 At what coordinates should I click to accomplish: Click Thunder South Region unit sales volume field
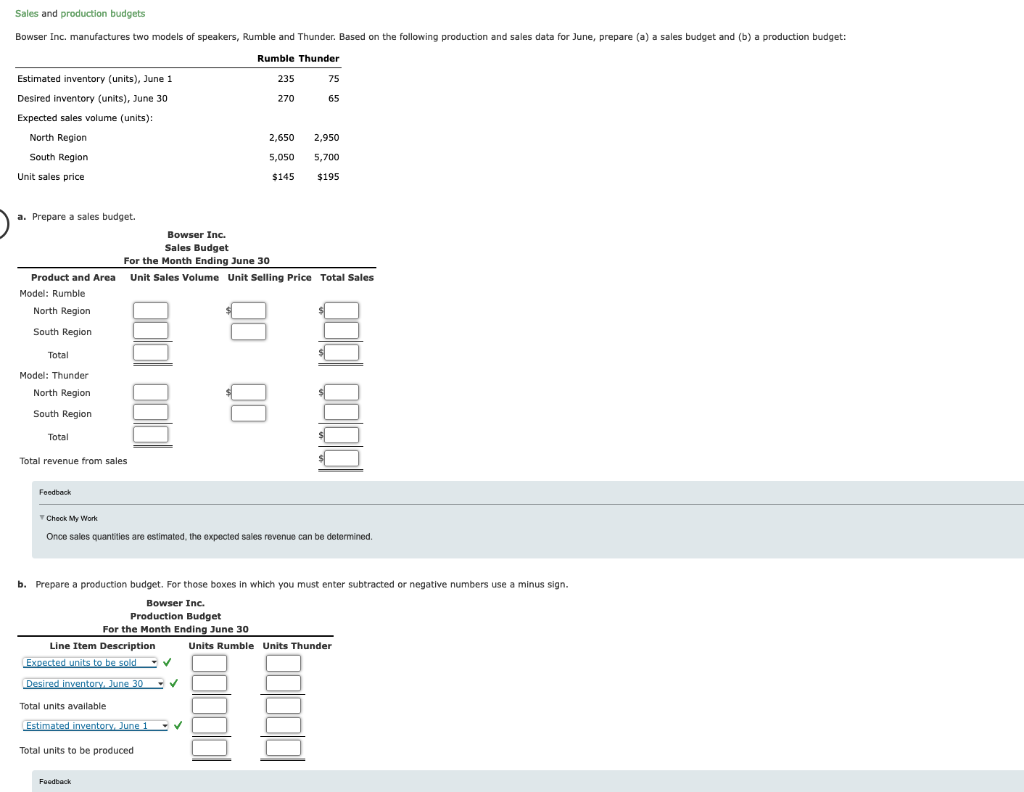point(151,412)
